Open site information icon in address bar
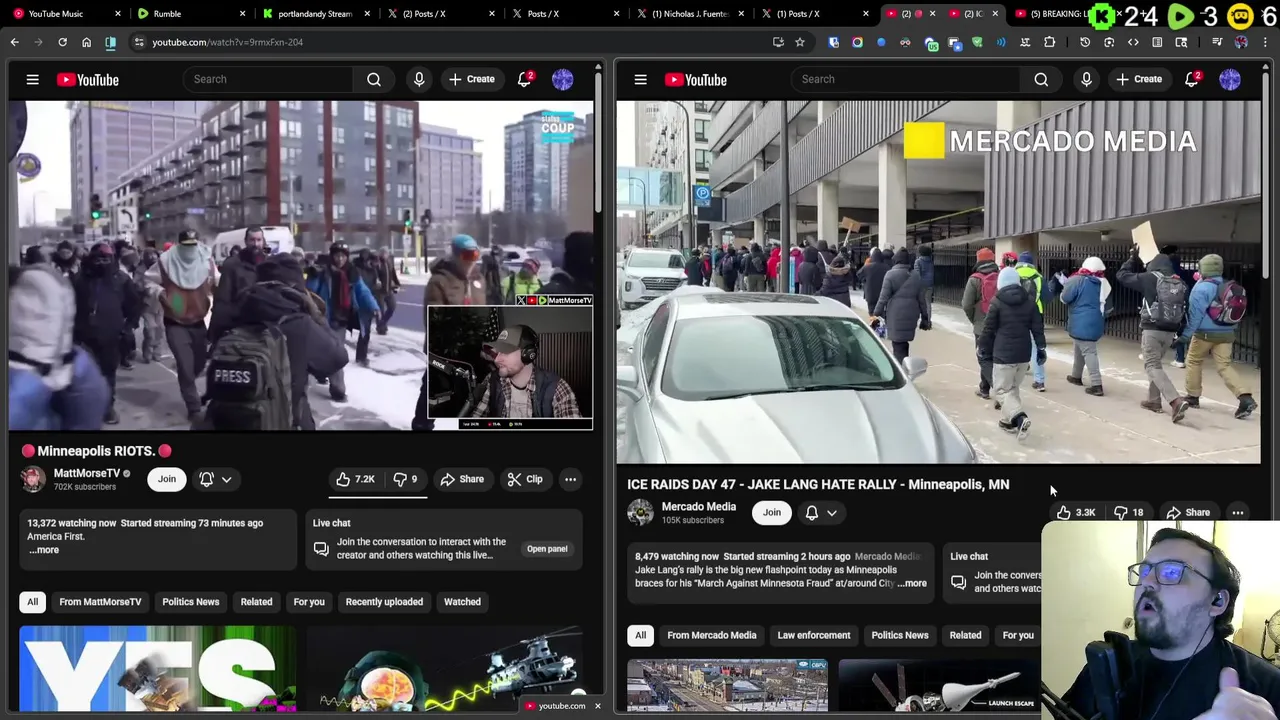Viewport: 1280px width, 720px height. tap(139, 42)
